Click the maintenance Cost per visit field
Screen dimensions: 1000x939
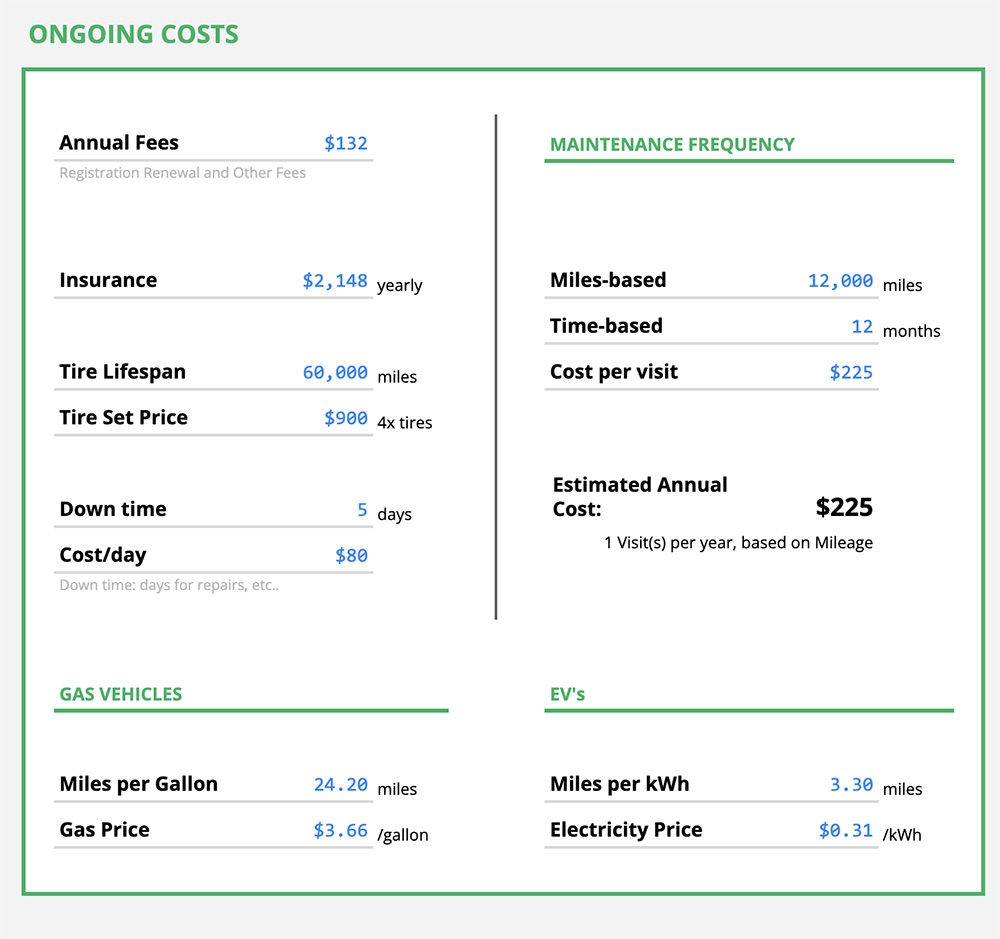click(850, 371)
